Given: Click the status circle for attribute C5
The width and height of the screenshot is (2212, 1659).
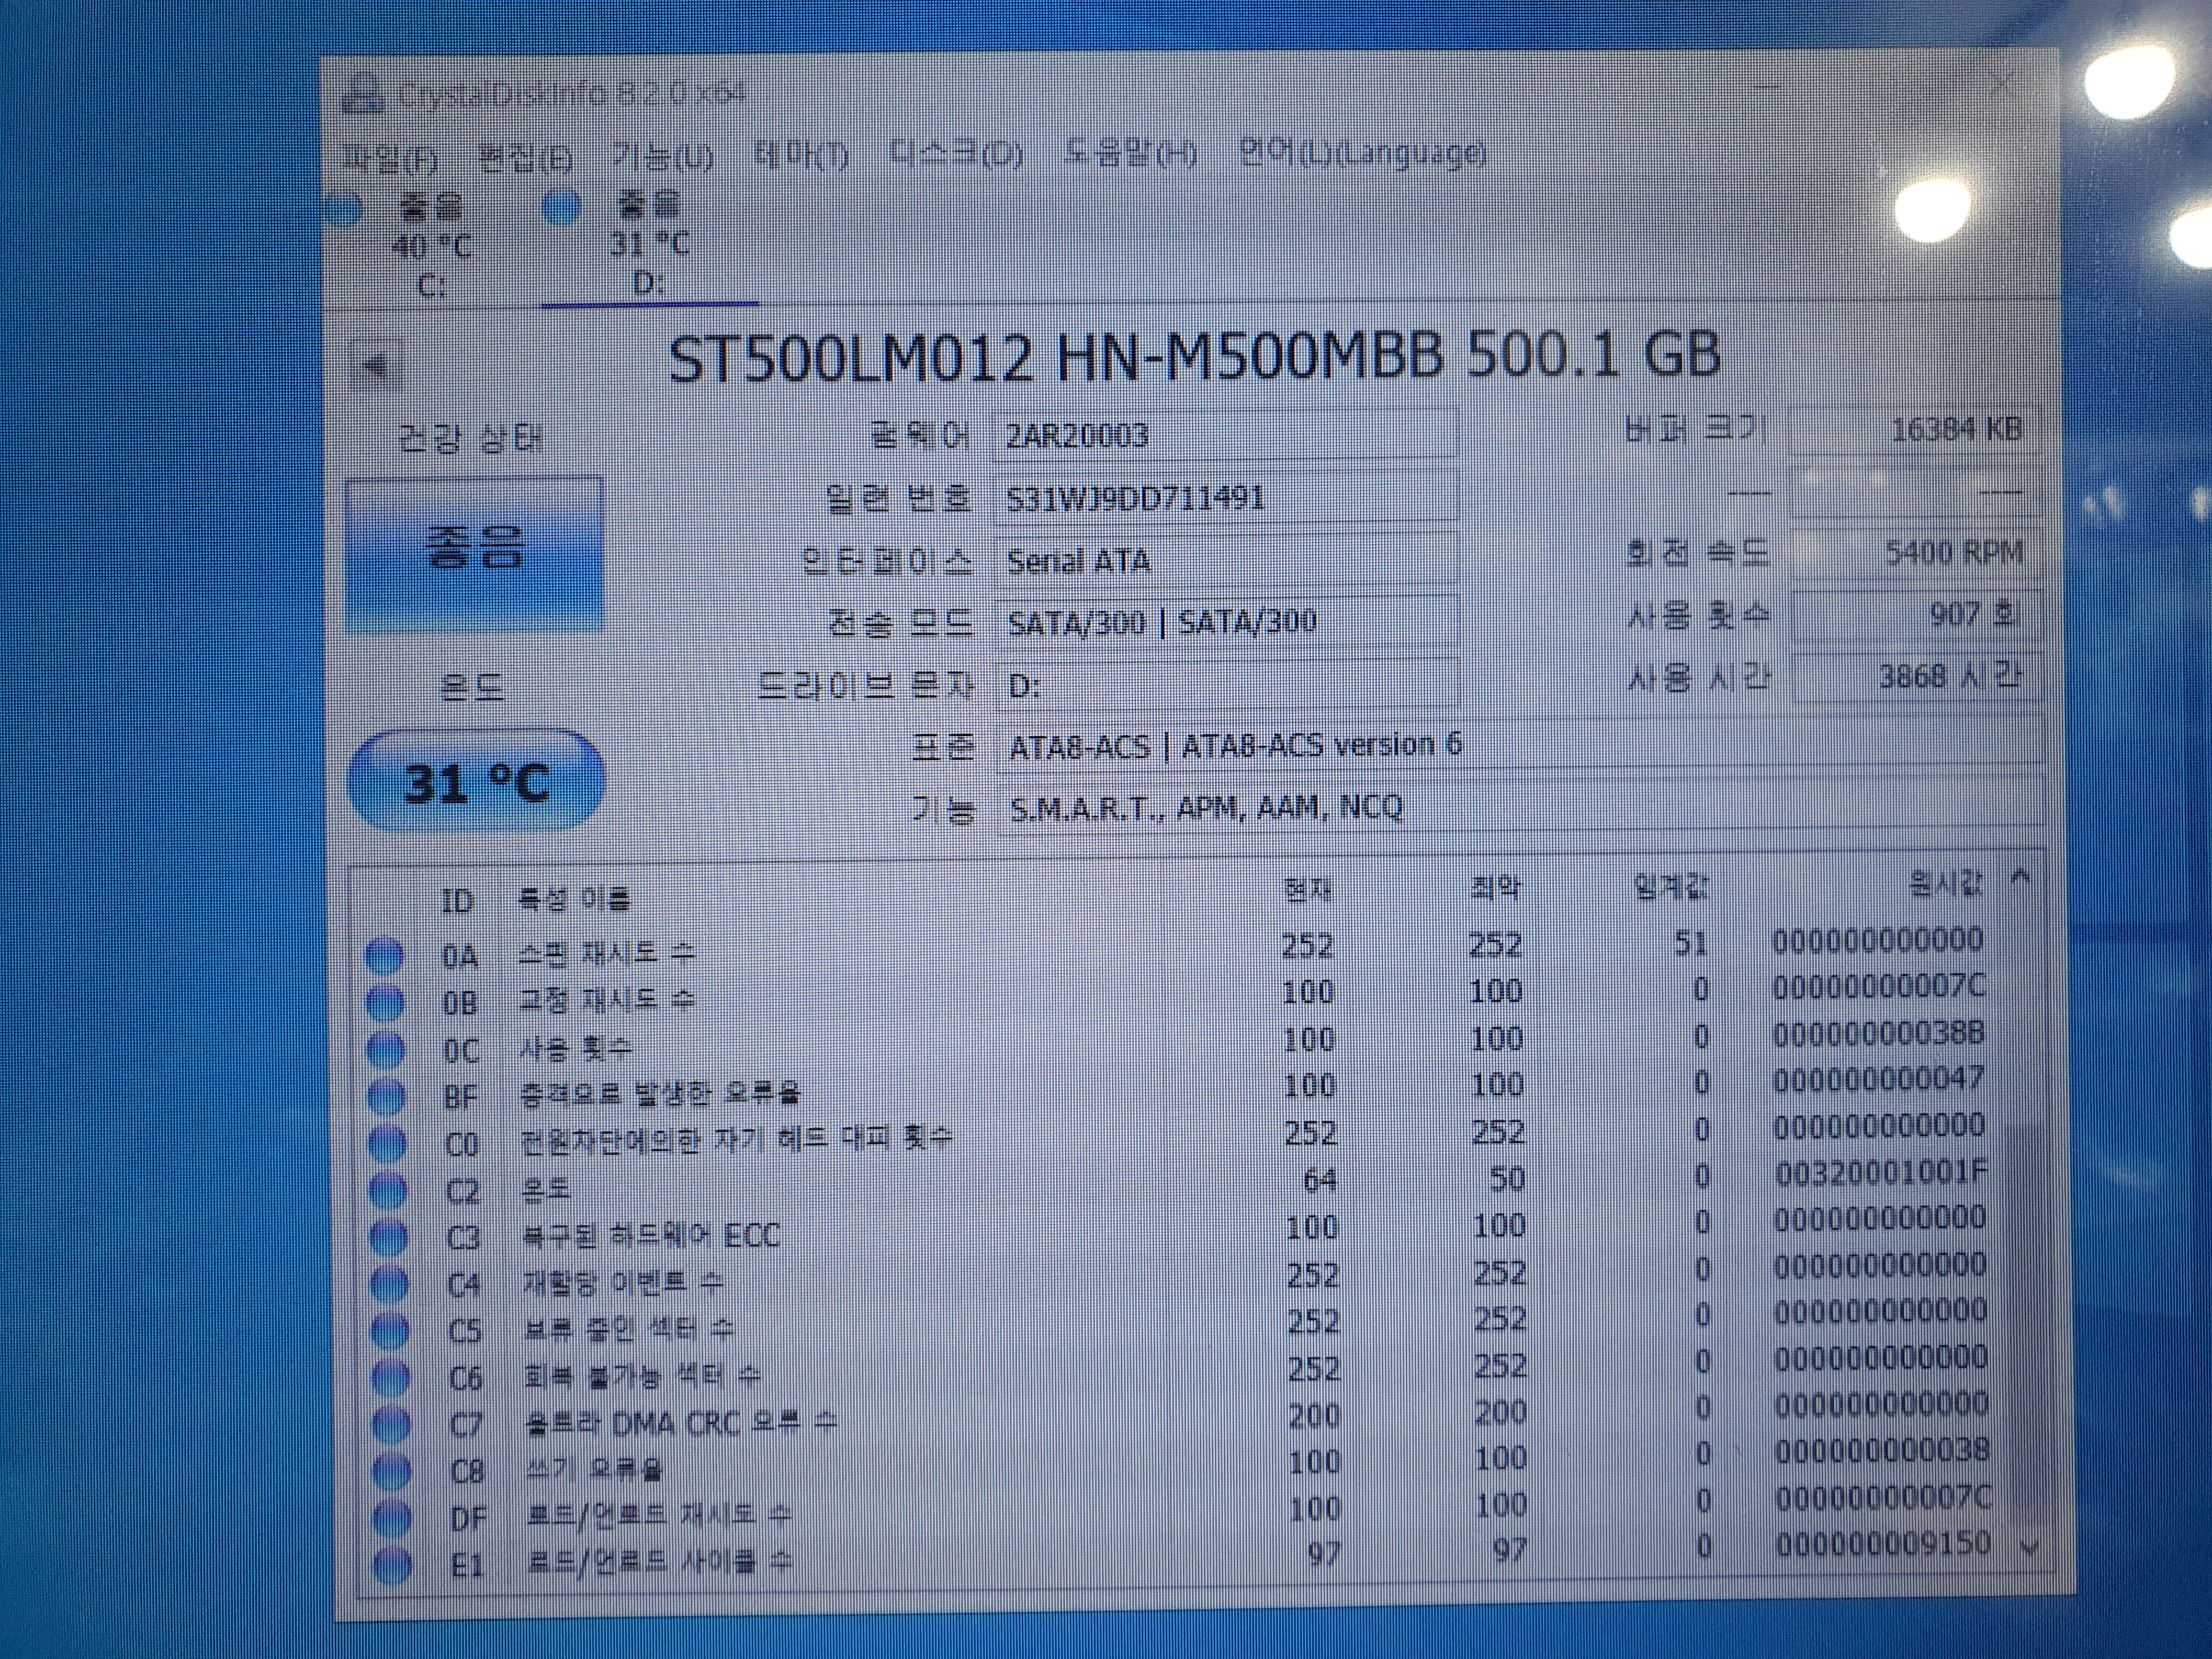Looking at the screenshot, I should [389, 1332].
